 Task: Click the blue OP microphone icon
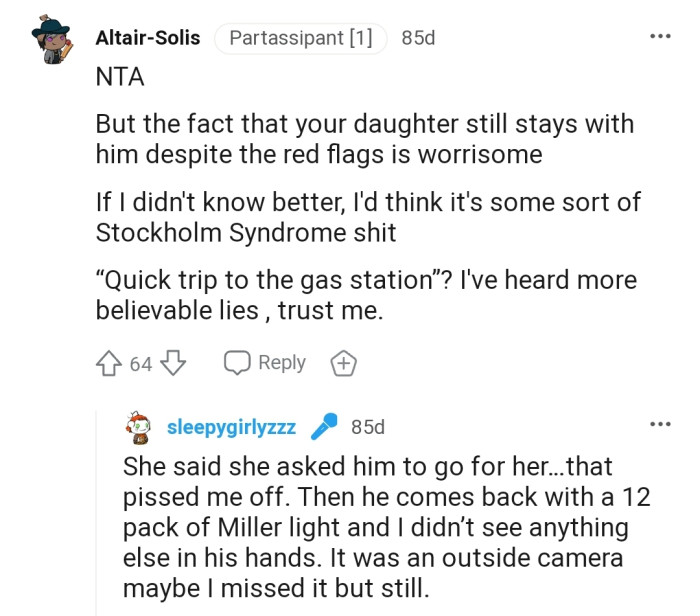[x=324, y=428]
